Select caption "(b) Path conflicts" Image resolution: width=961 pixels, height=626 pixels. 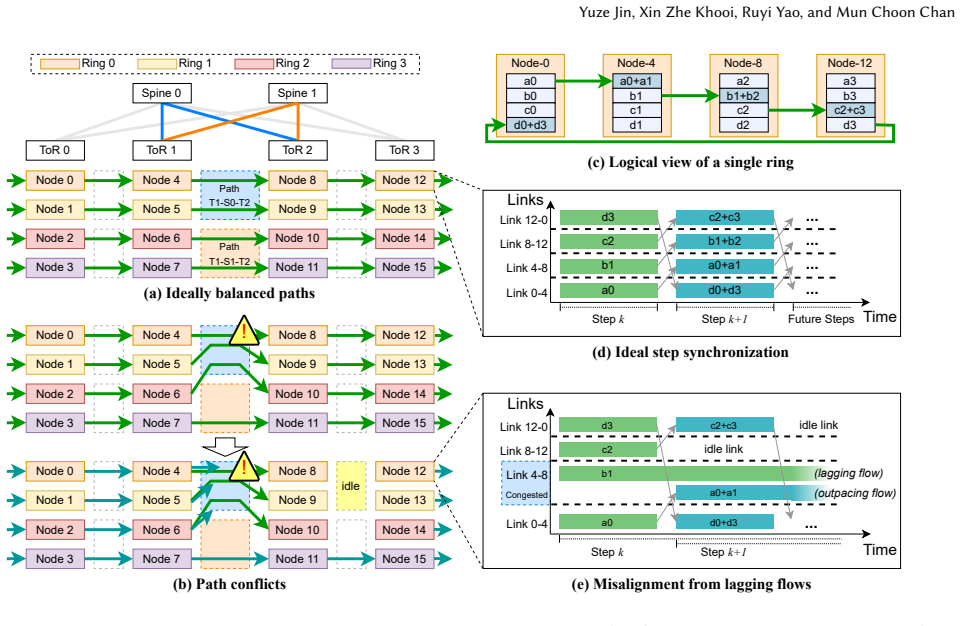(229, 584)
